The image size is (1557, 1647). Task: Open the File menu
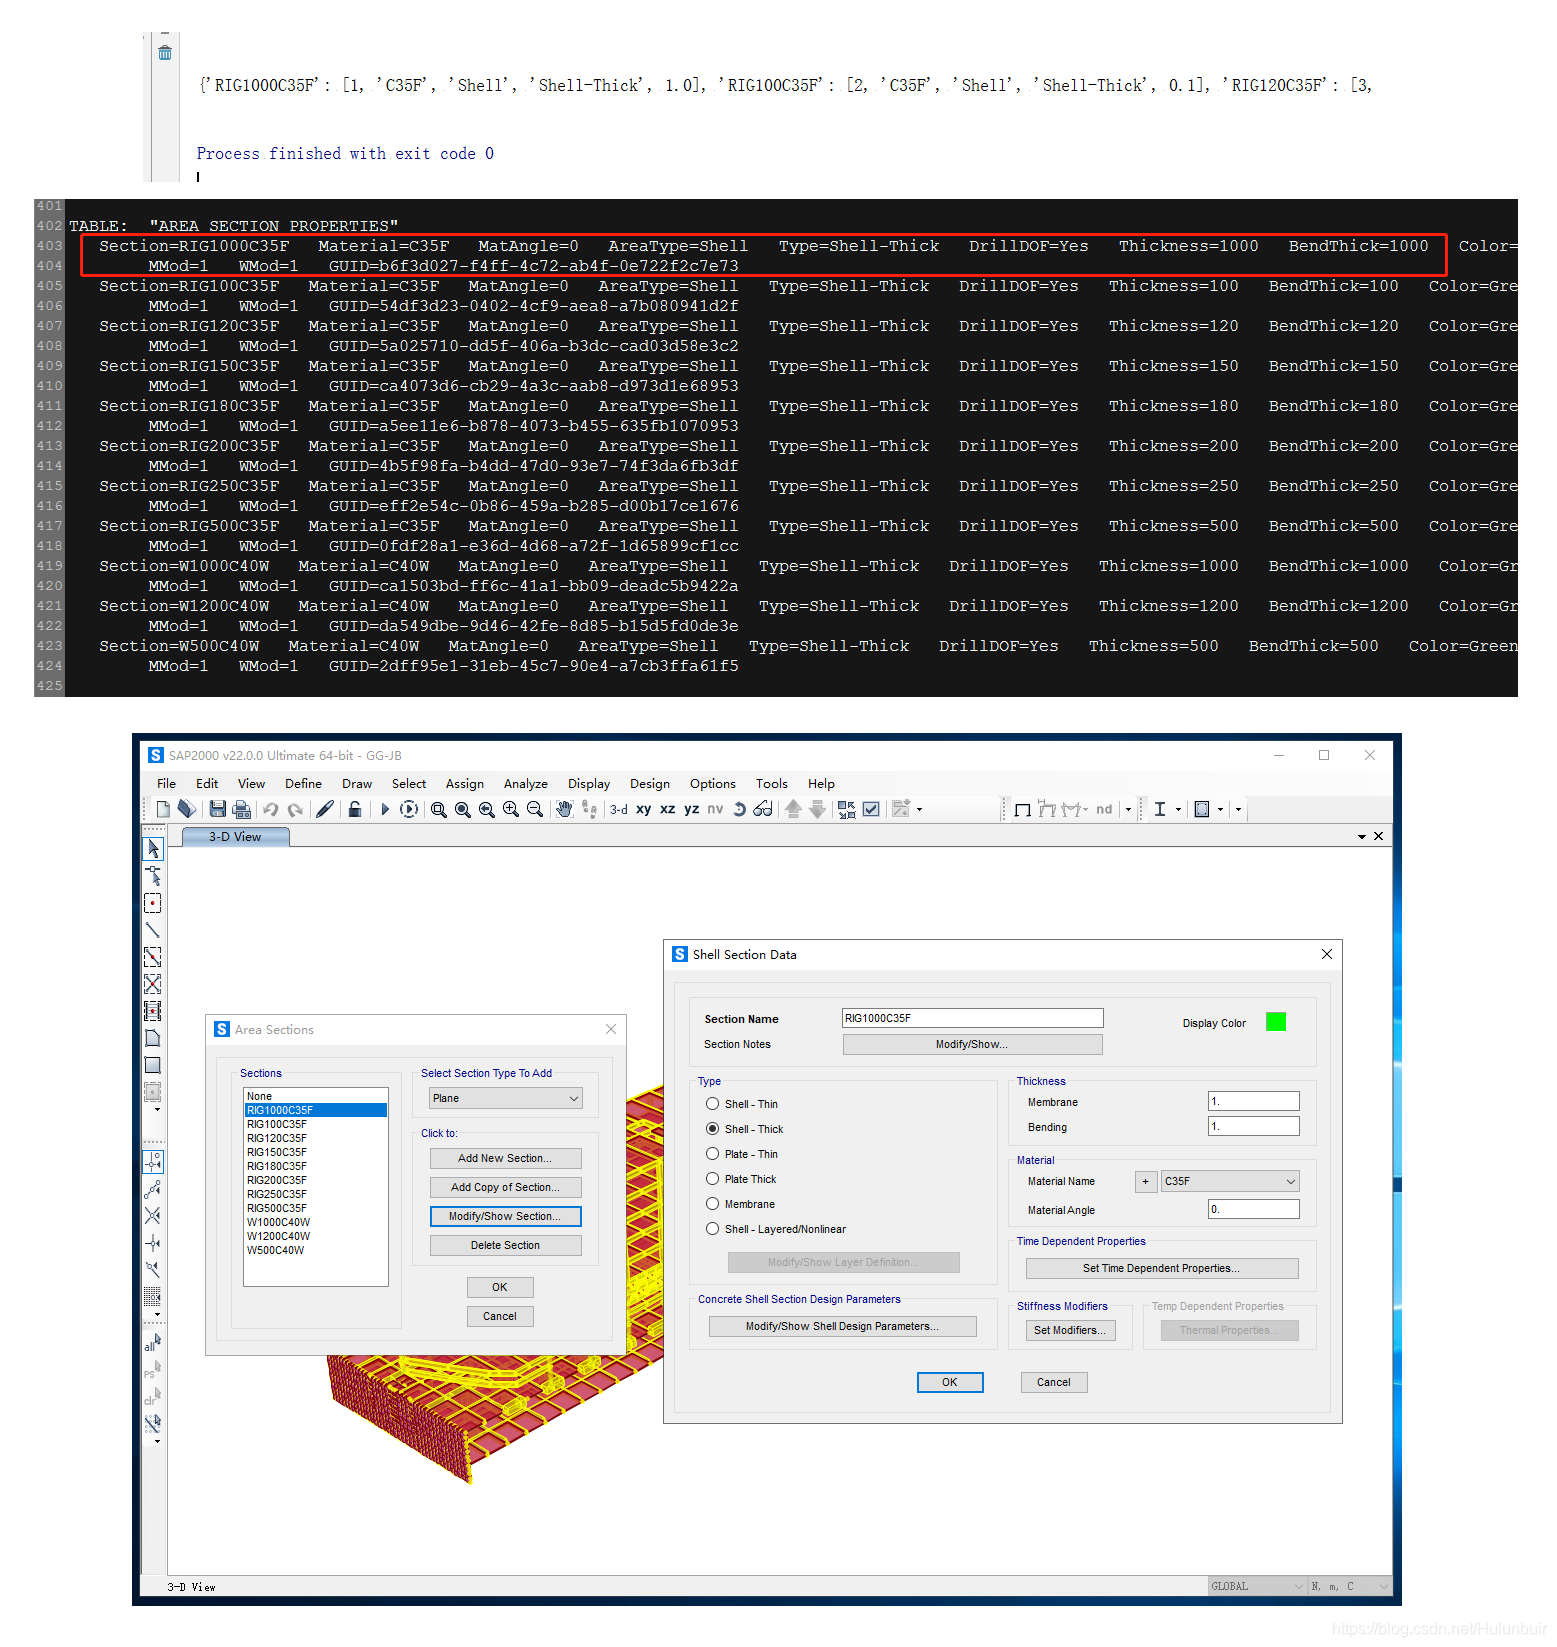166,784
